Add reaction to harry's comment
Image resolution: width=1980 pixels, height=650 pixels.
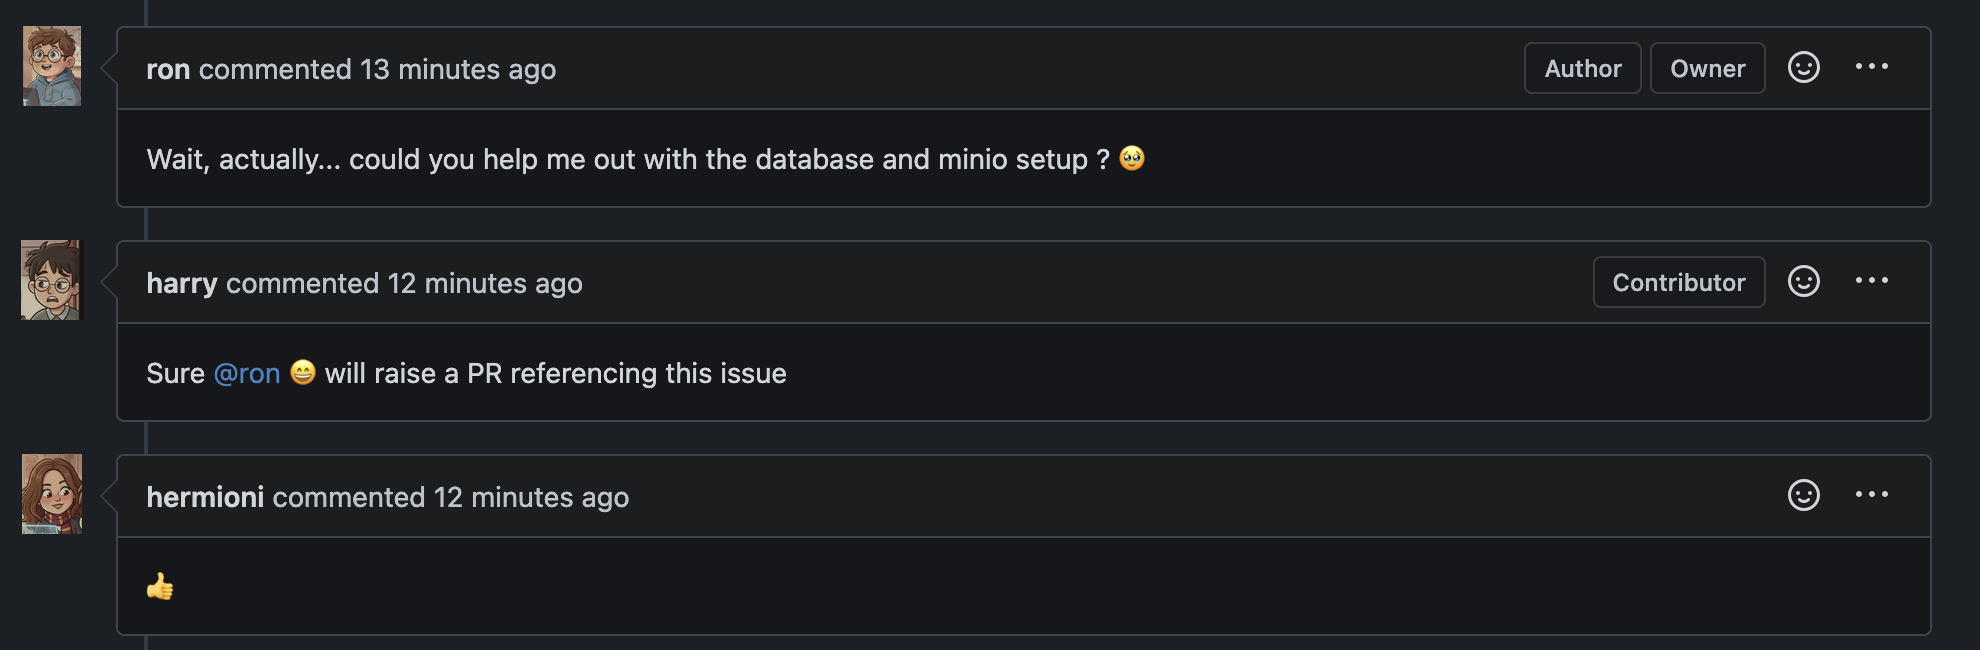pos(1804,282)
